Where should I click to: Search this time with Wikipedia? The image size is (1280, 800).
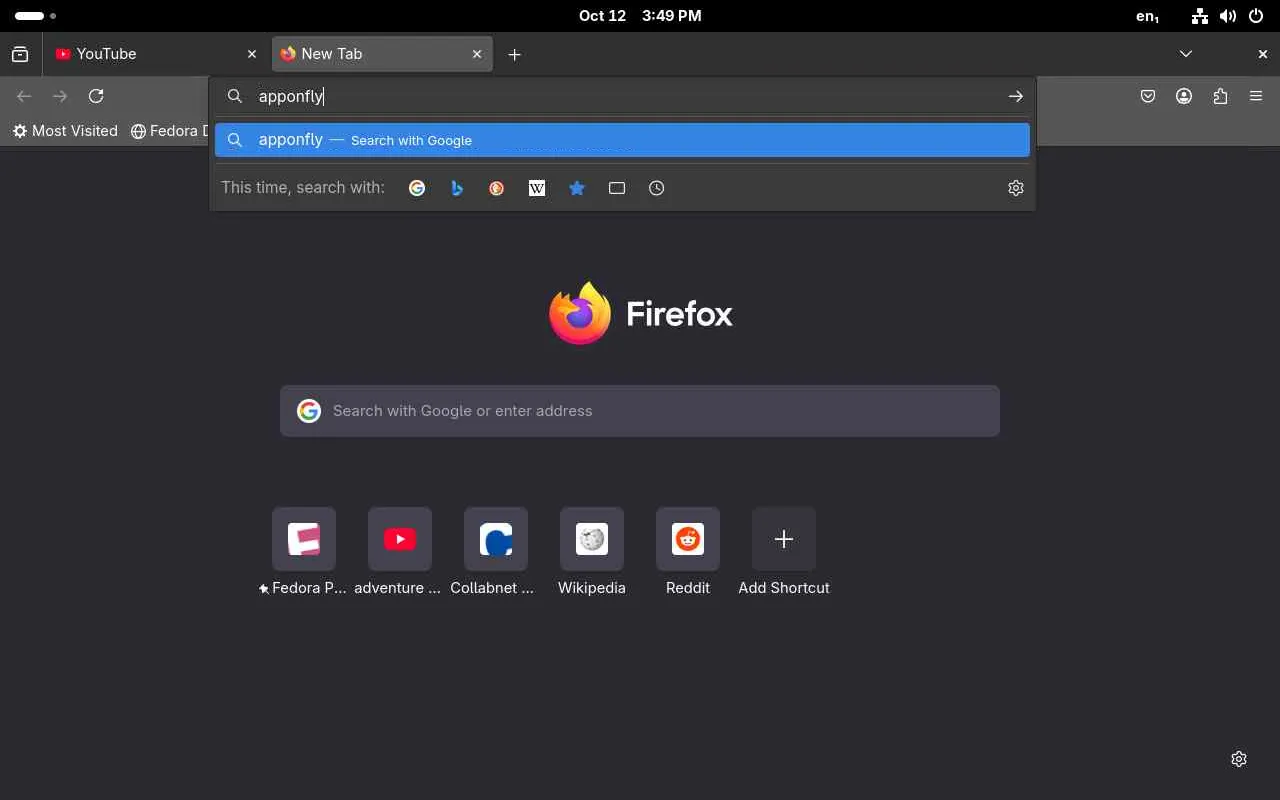click(537, 188)
